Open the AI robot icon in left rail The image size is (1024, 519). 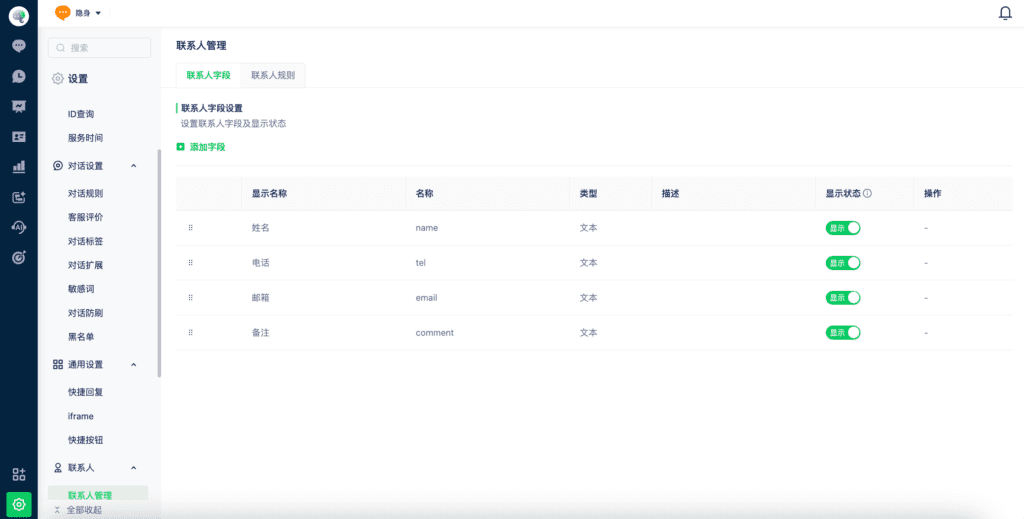[19, 227]
